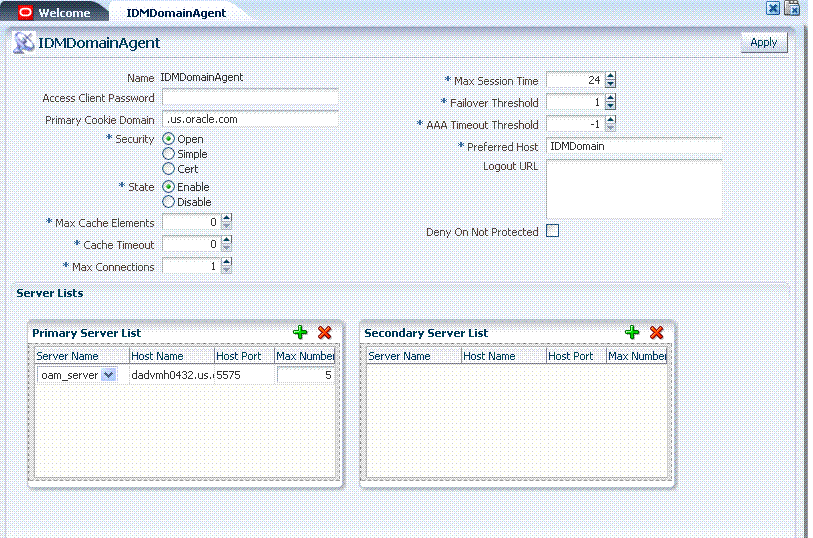Edit the Max Connections number field
This screenshot has width=813, height=538.
191,266
